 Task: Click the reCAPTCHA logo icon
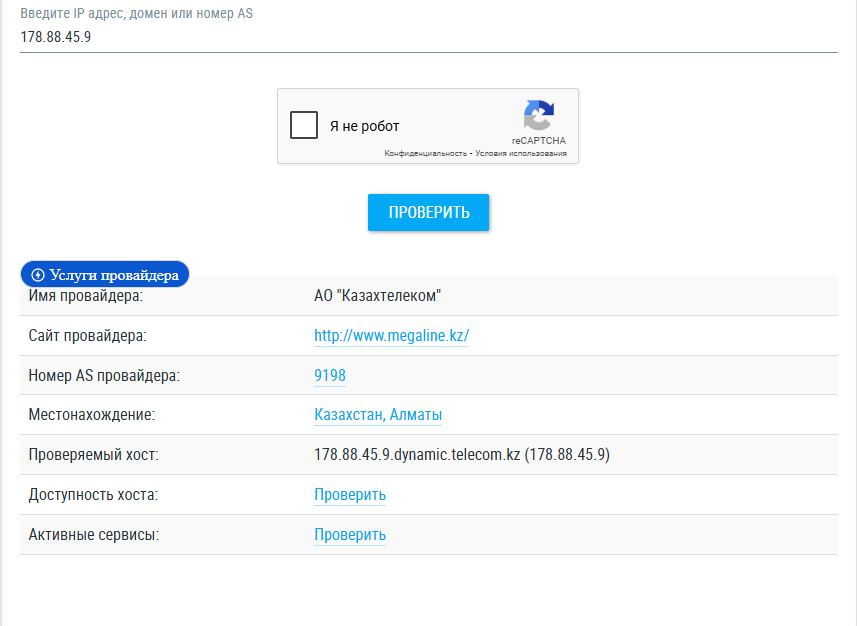pos(539,115)
